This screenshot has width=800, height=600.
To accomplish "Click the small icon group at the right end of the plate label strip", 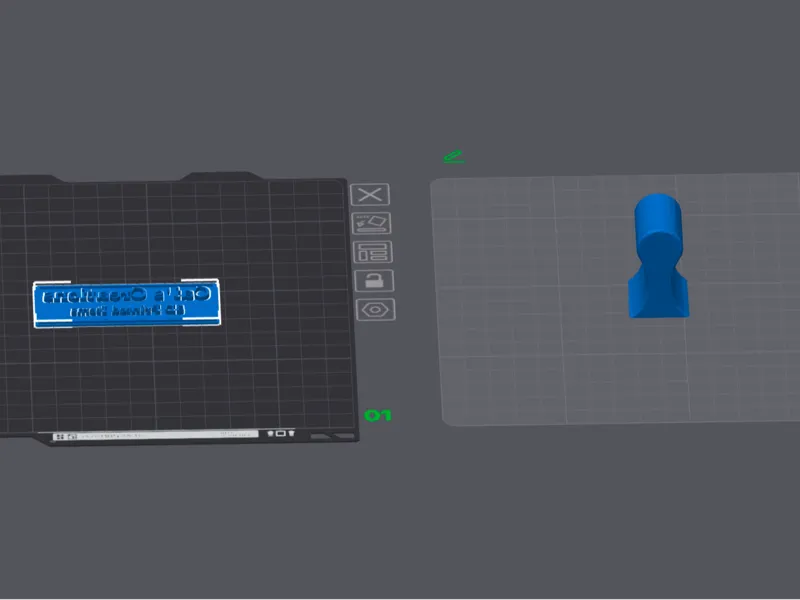I will (x=281, y=433).
